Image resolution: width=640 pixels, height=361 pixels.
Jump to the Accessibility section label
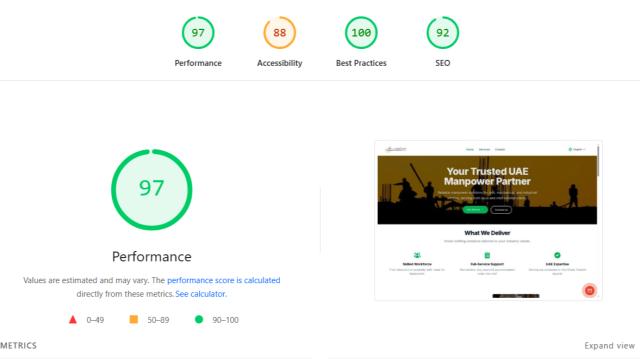point(280,63)
